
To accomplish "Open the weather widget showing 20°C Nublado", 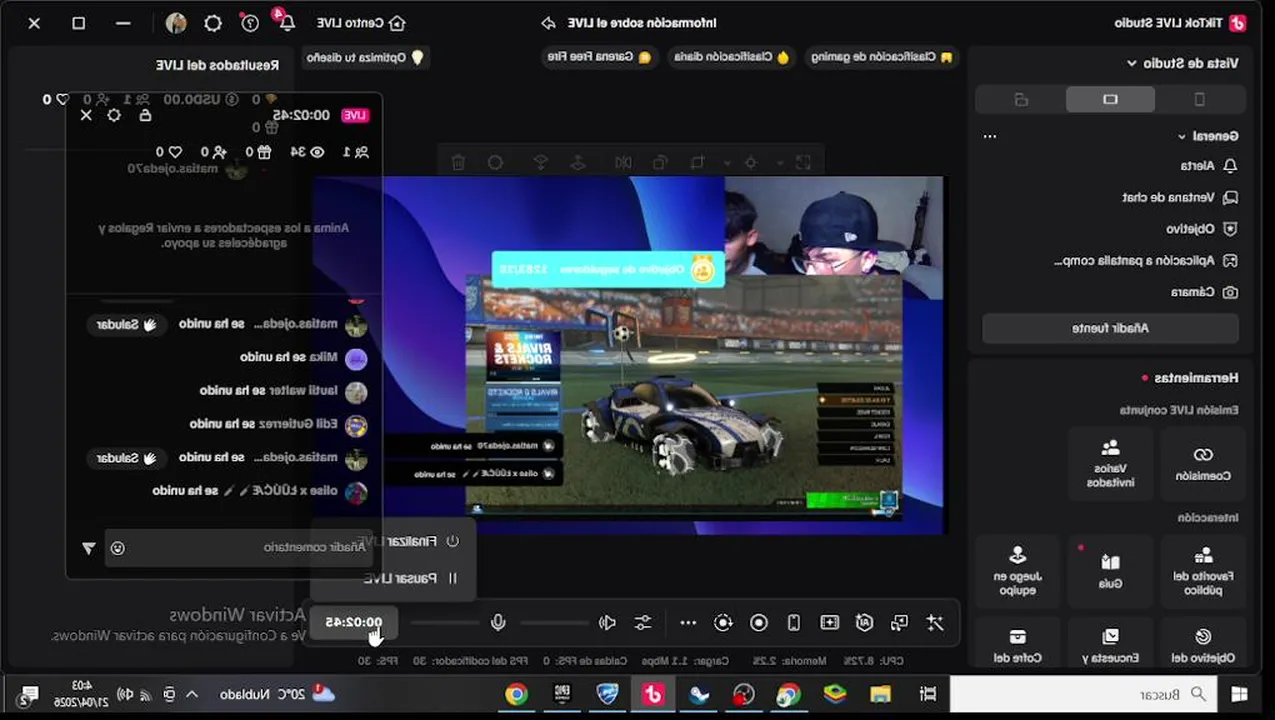I will (277, 694).
